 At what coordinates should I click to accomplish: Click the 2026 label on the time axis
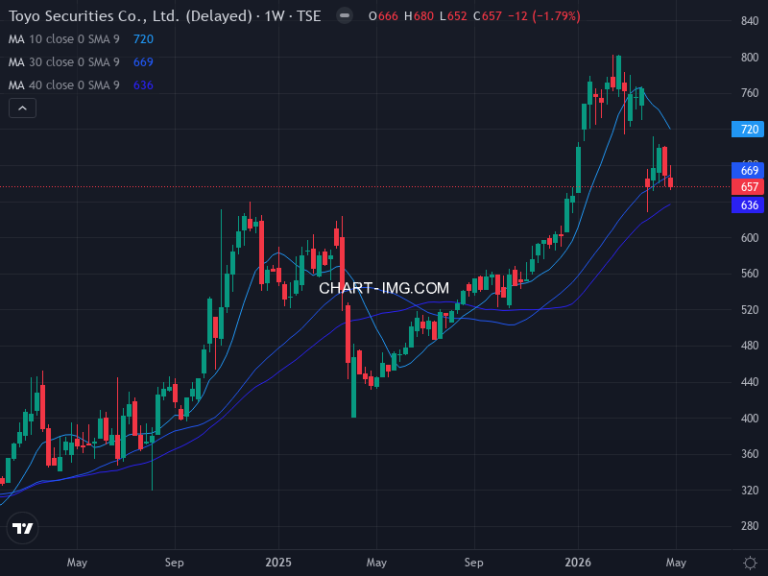(578, 562)
